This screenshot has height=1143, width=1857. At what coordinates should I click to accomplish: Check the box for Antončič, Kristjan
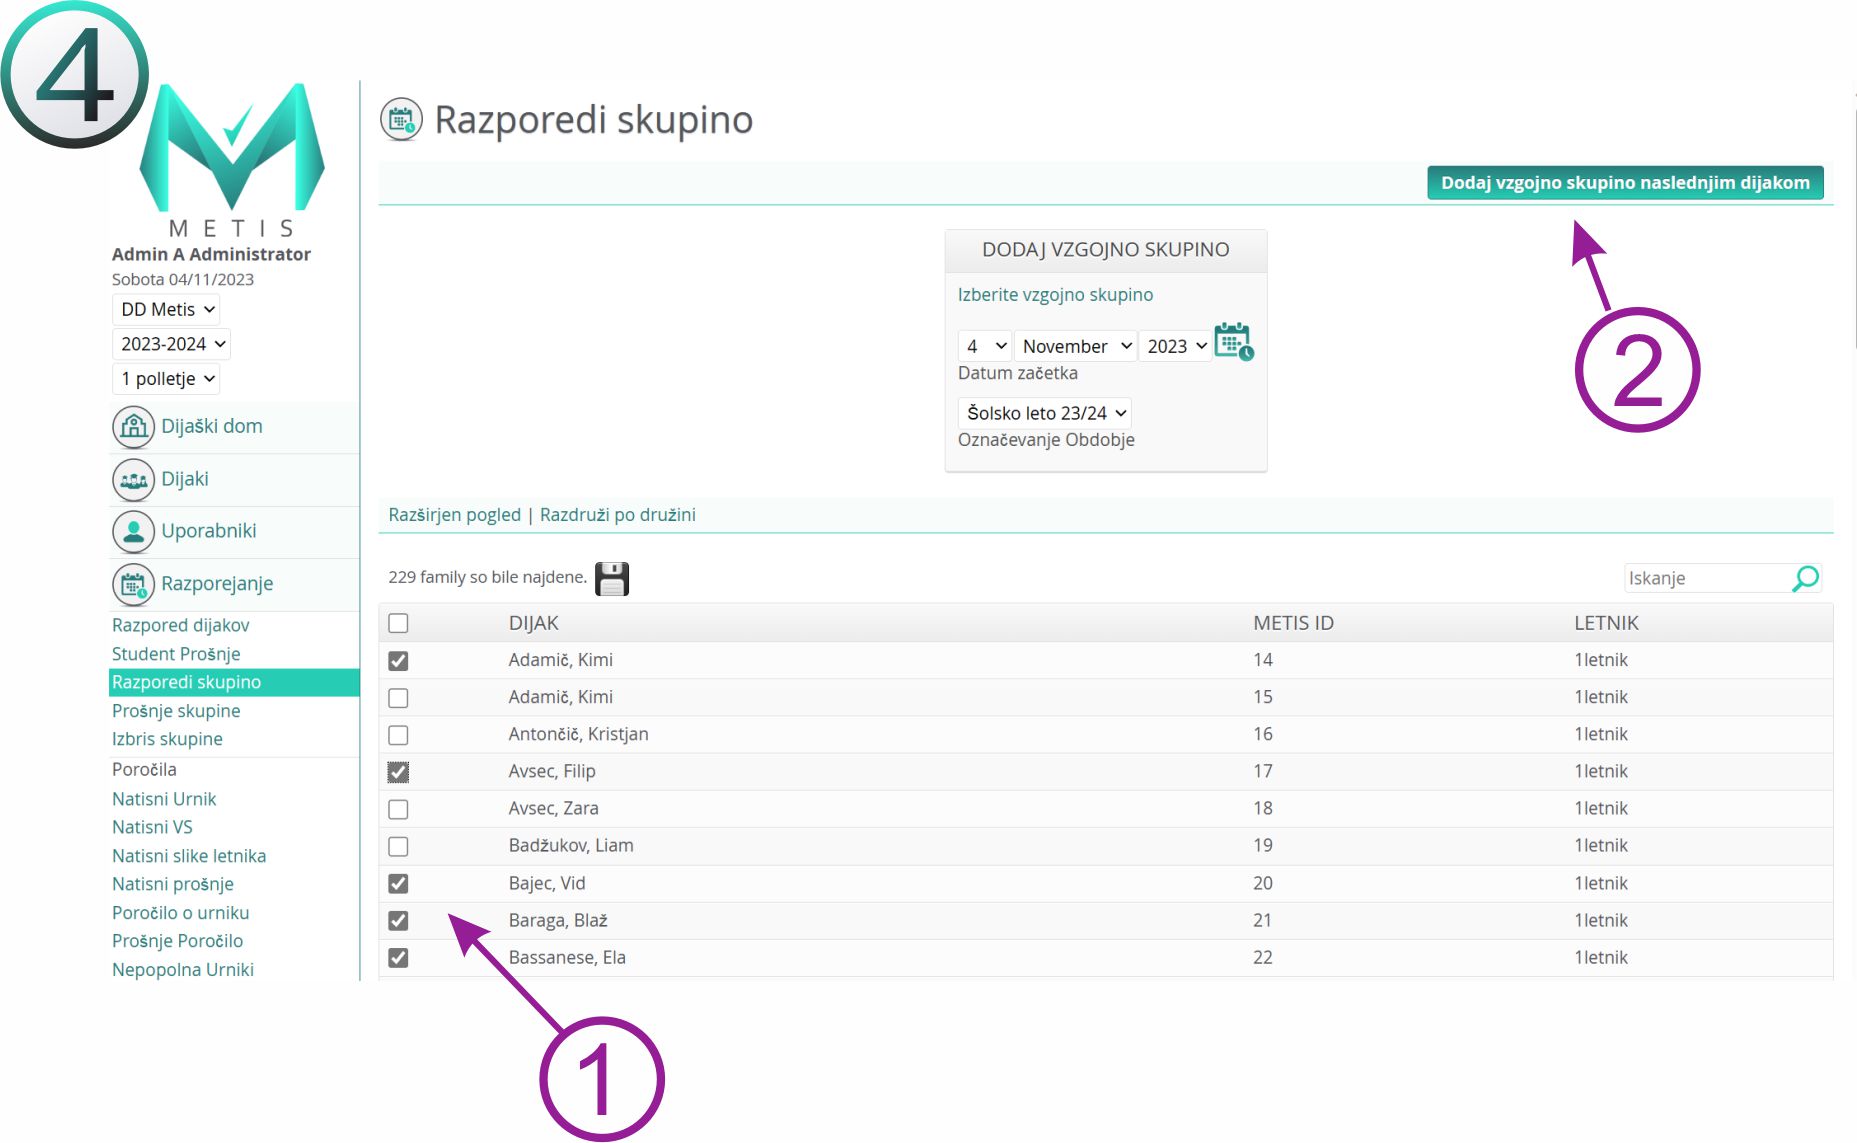(x=398, y=735)
